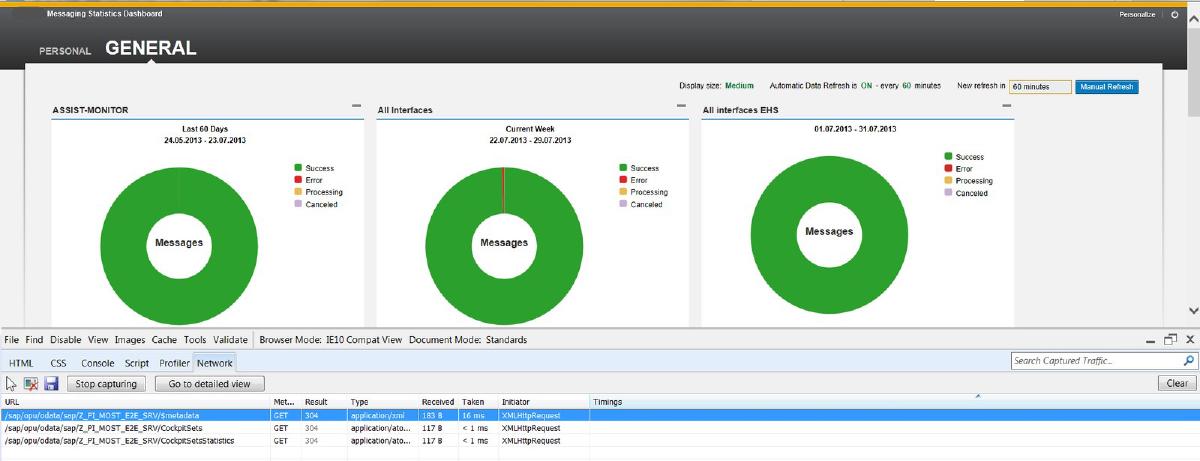
Task: Open the Cache menu in developer tools
Action: 164,340
